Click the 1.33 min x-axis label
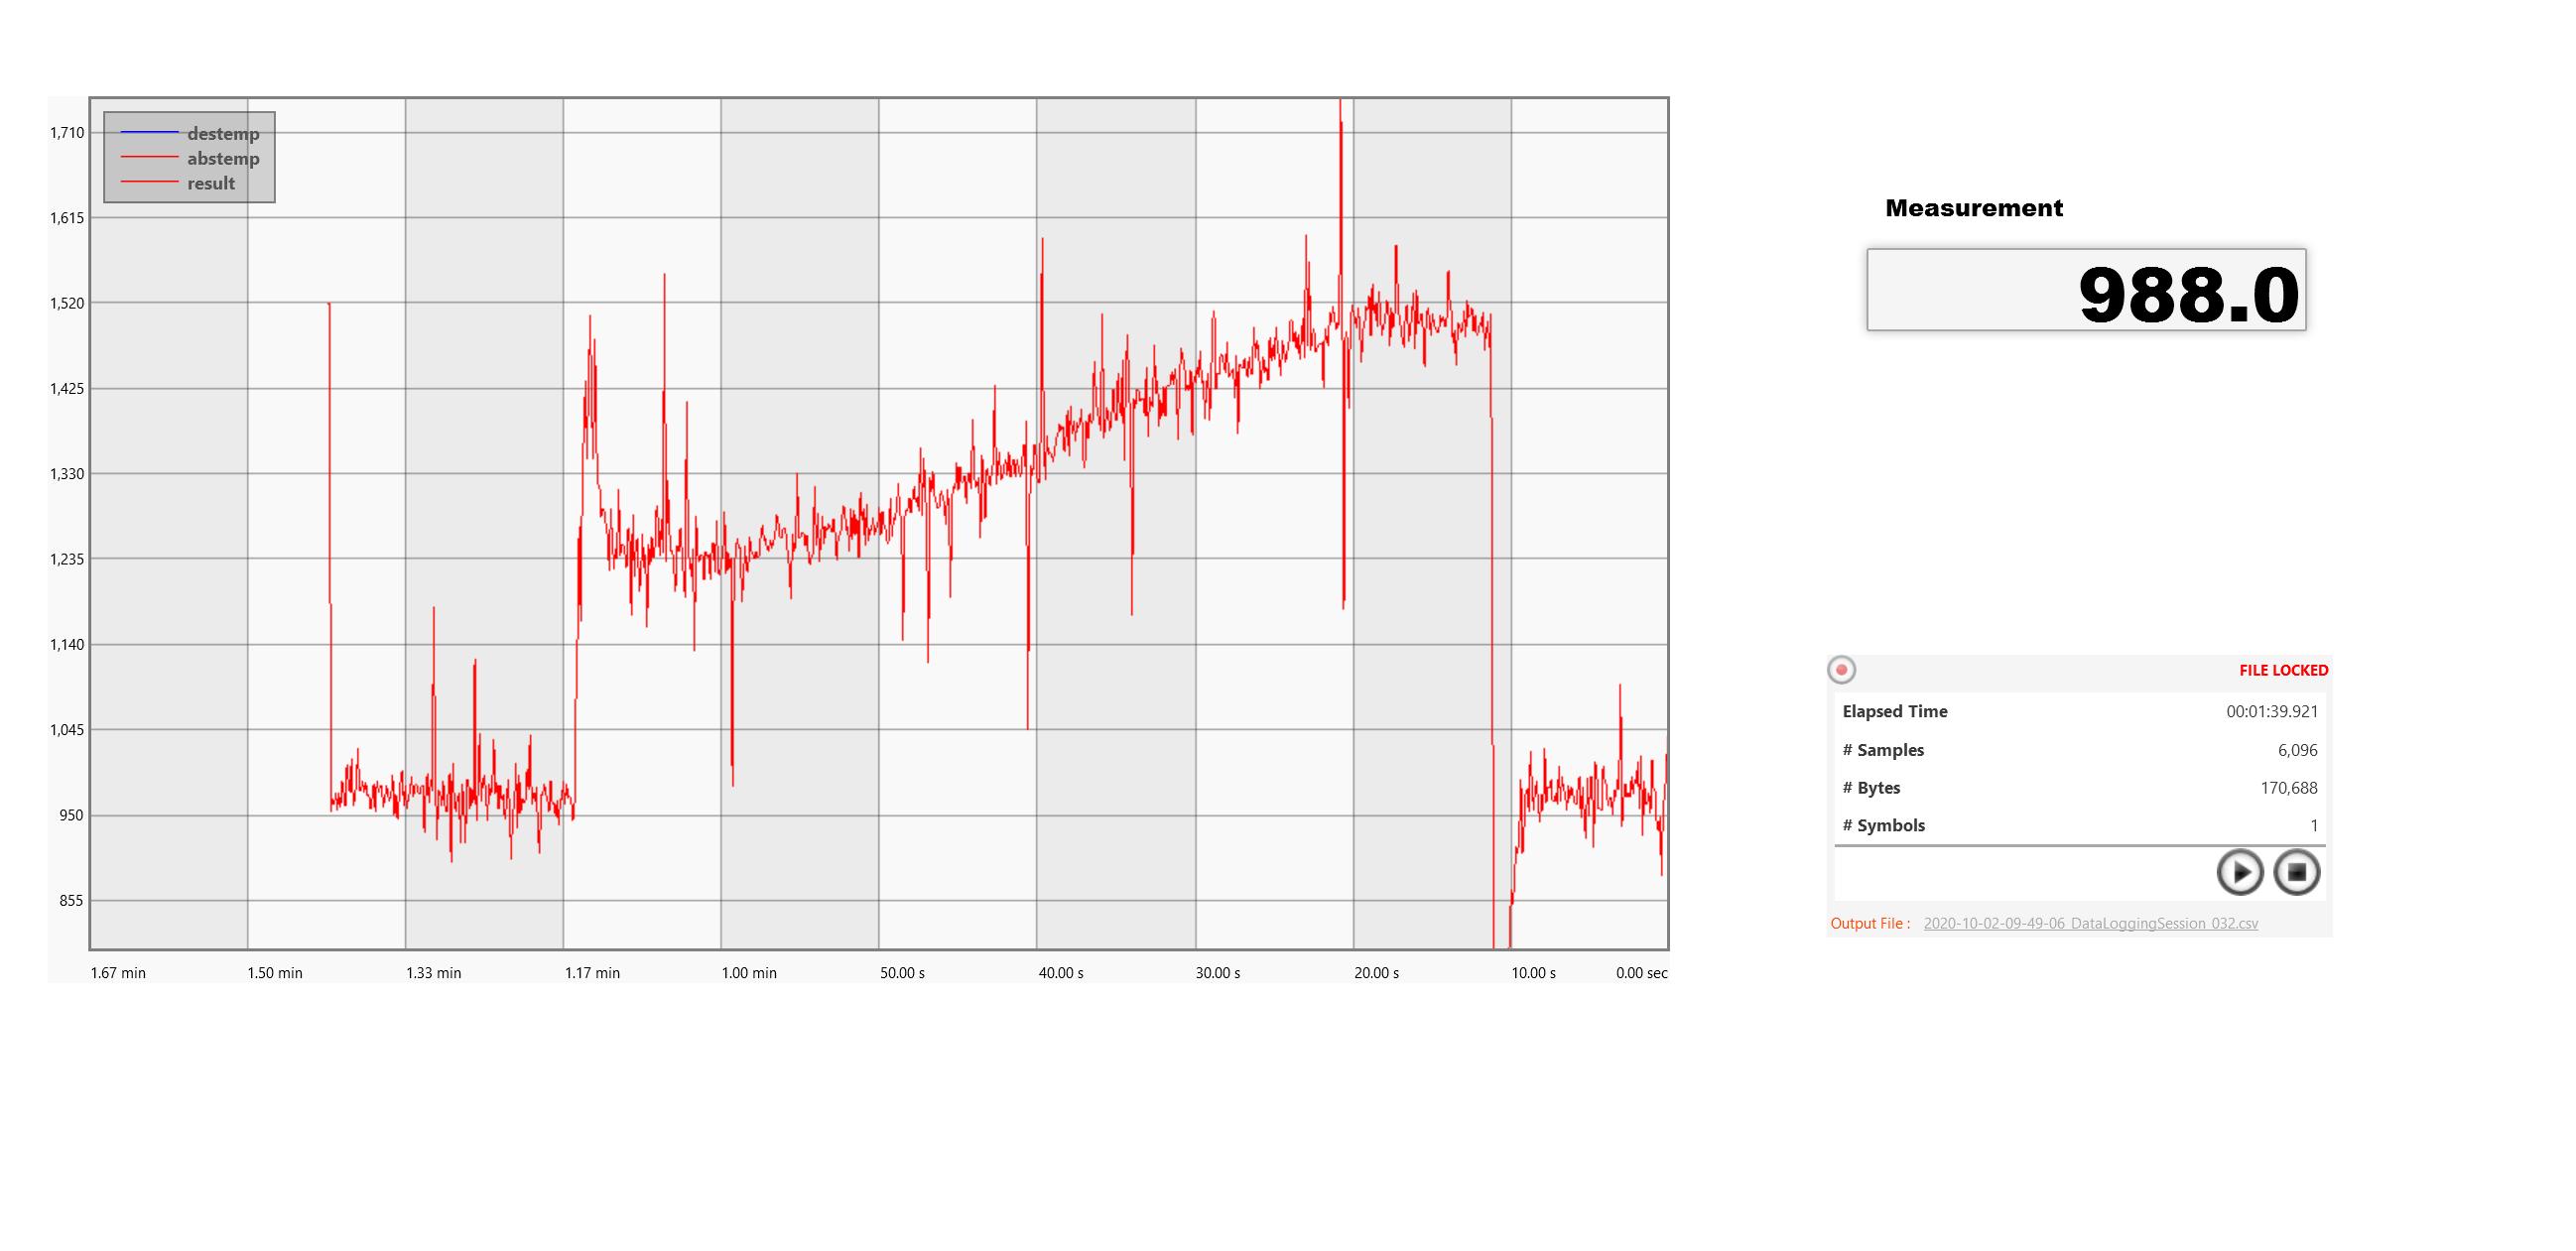Screen dimensions: 2576x1251 click(433, 973)
